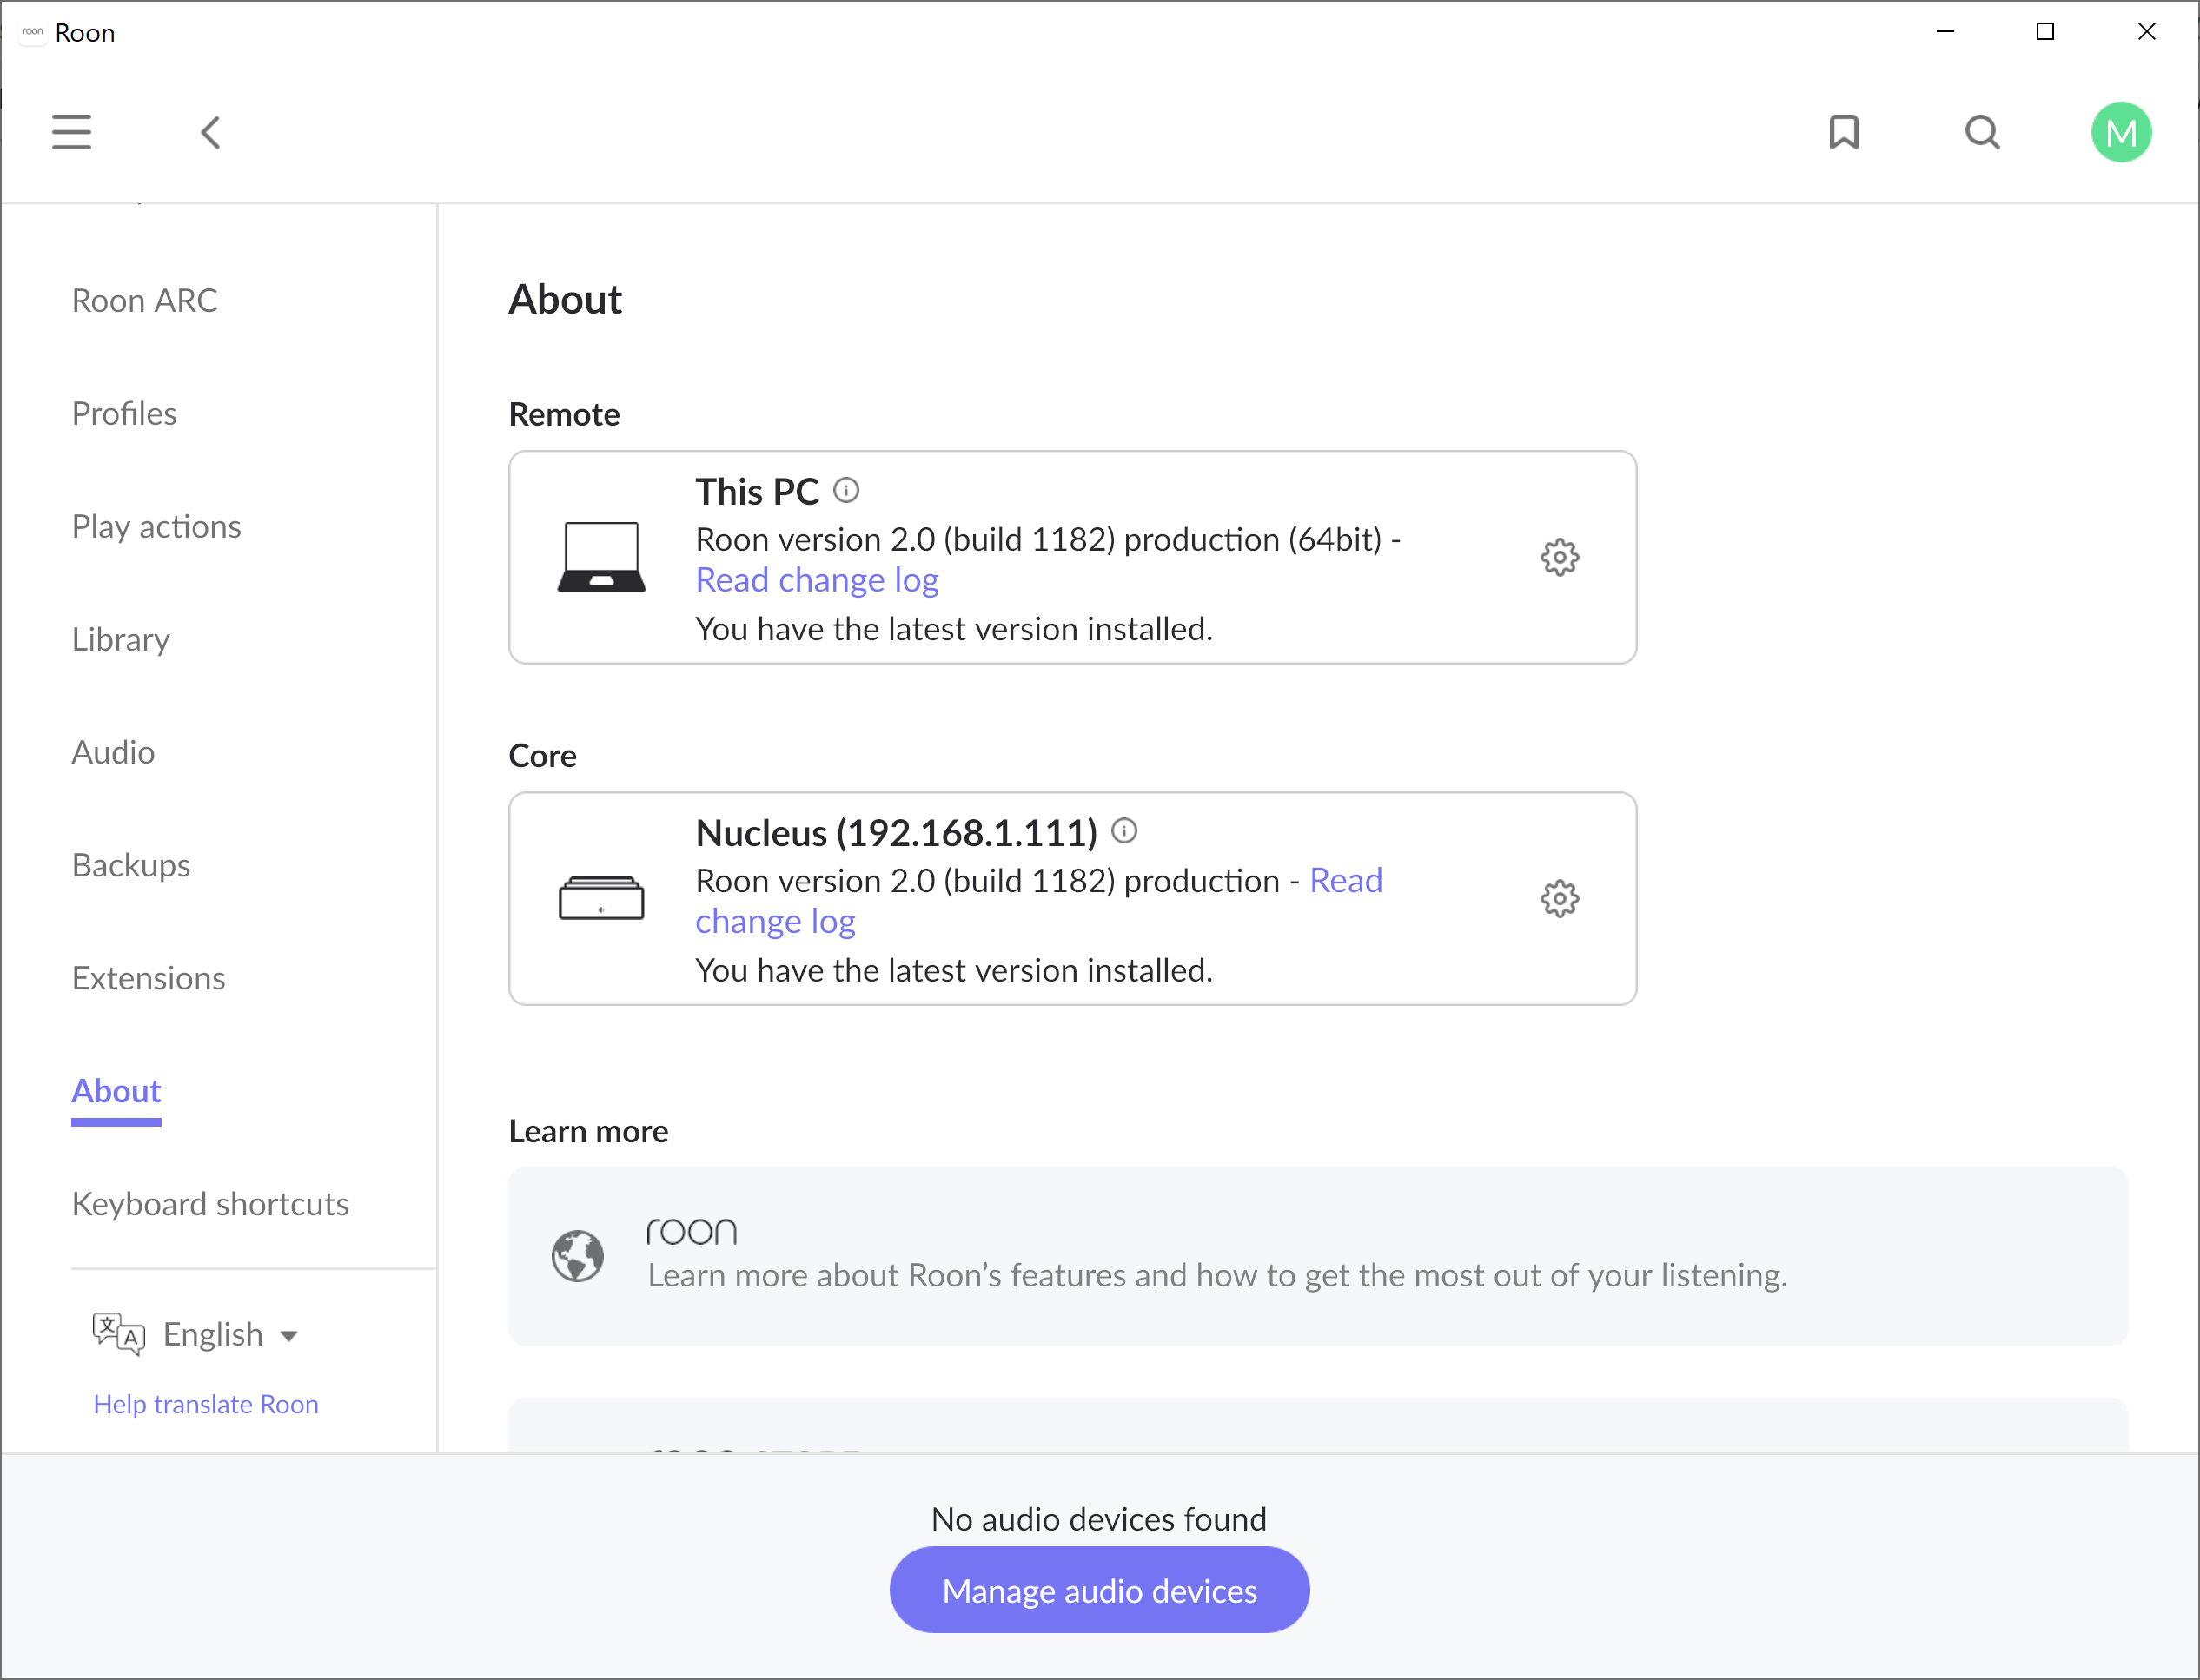2200x1680 pixels.
Task: Show info for This PC
Action: tap(846, 490)
